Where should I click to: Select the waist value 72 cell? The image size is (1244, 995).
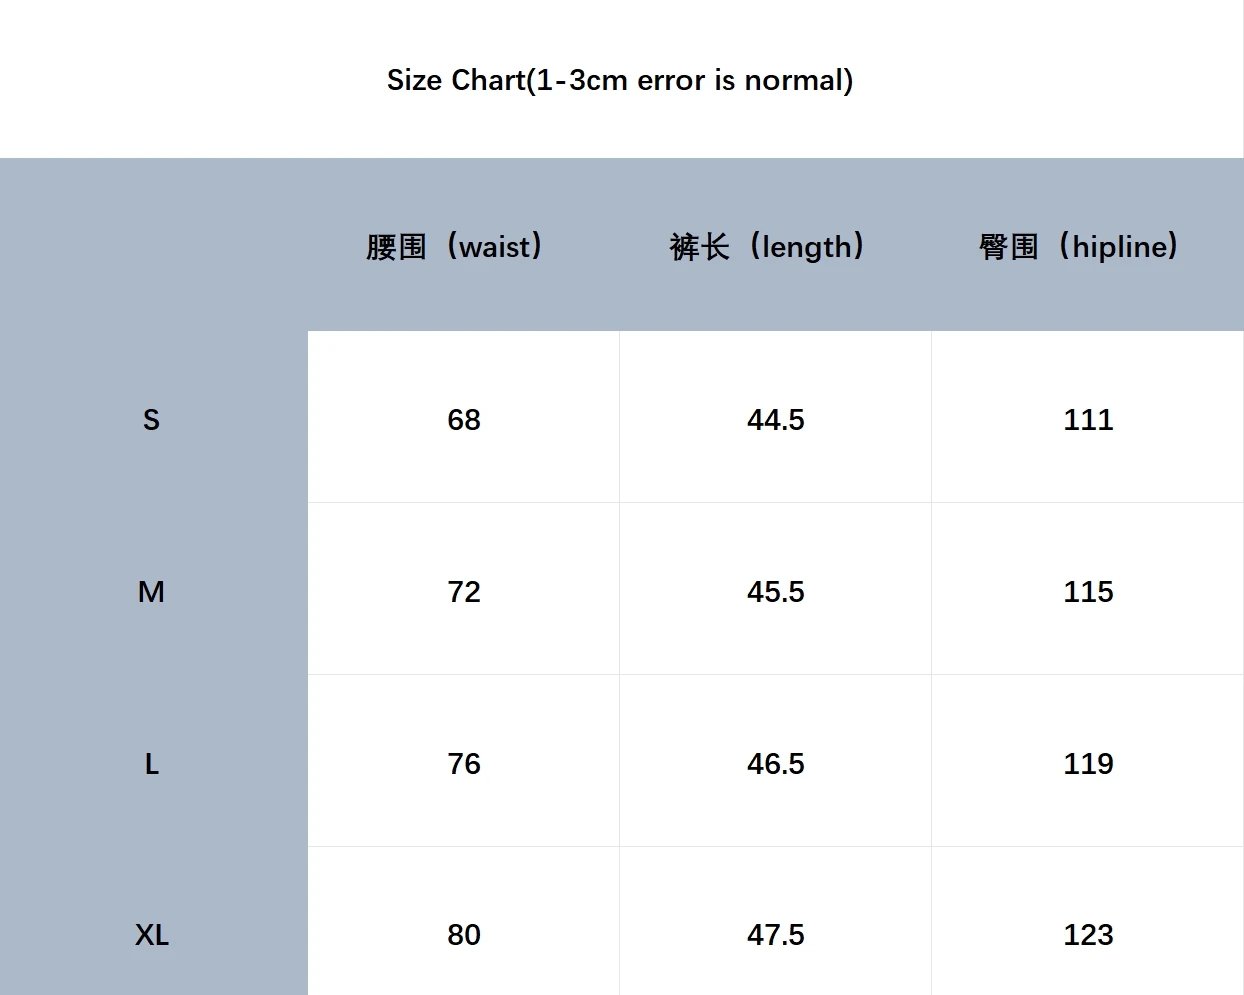tap(464, 589)
